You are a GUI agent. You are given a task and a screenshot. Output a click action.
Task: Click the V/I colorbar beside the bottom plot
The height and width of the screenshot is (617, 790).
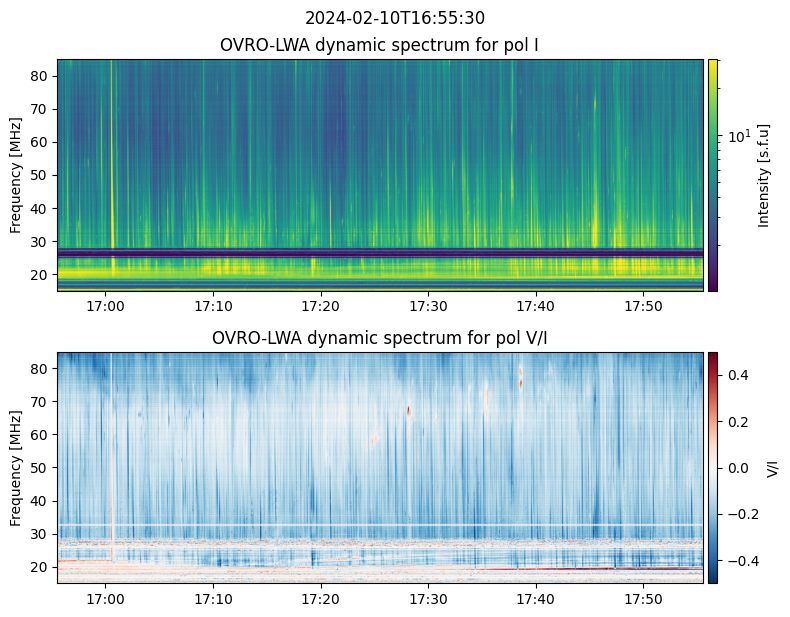click(x=713, y=467)
